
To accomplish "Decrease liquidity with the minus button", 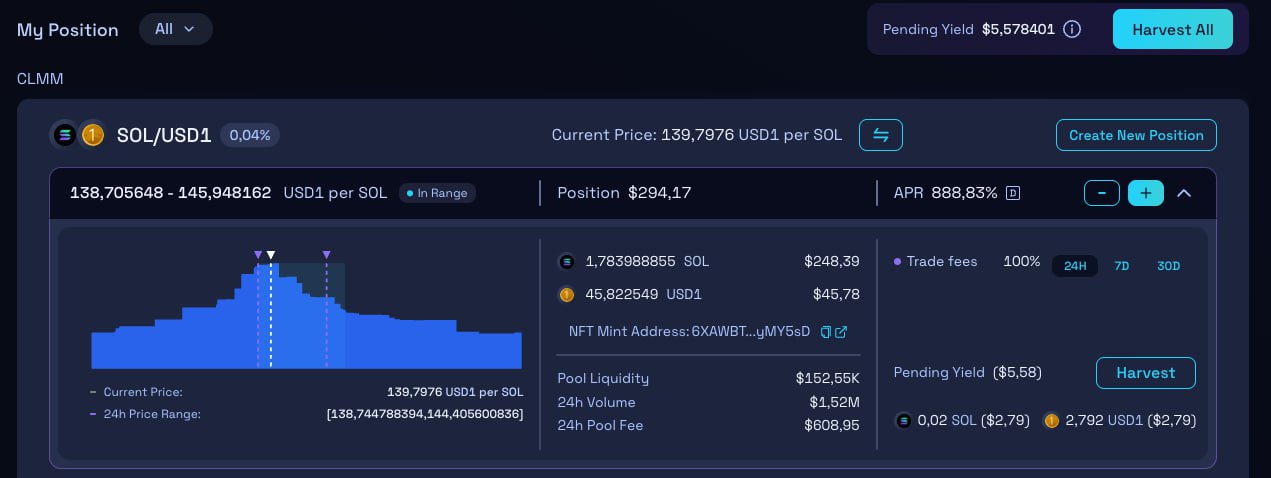I will [x=1101, y=193].
